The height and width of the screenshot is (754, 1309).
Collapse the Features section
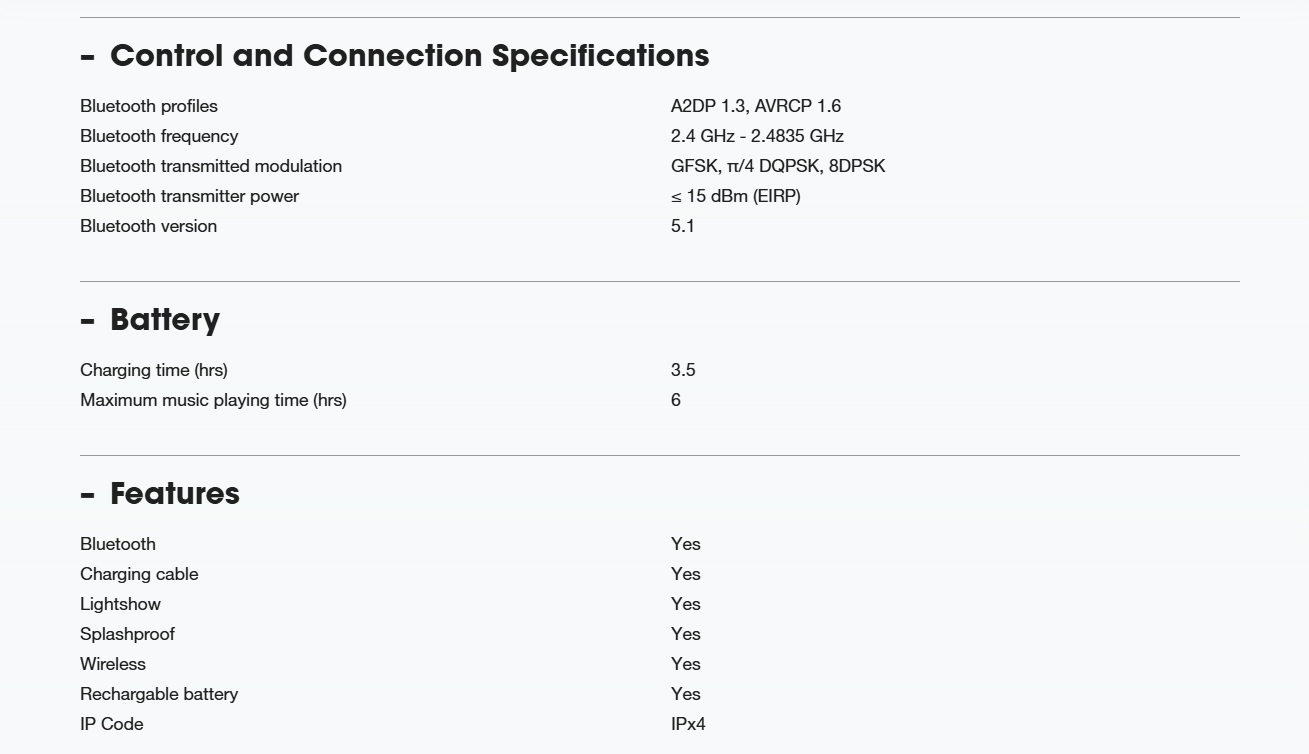(x=160, y=493)
